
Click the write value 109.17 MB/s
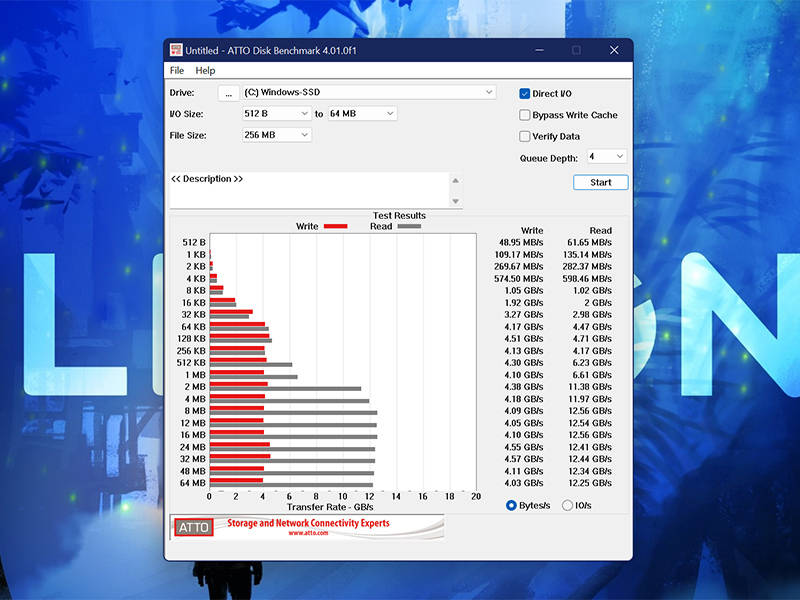519,255
